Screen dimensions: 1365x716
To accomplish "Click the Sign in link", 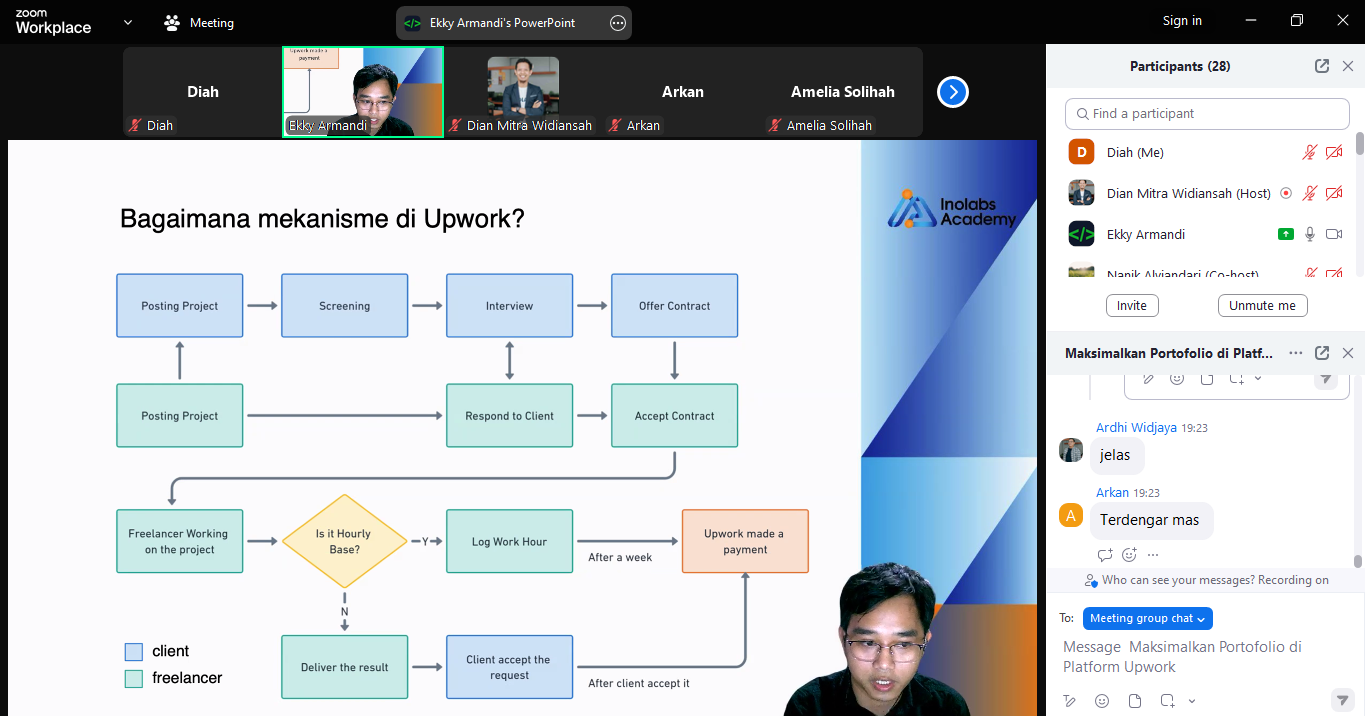I will coord(1182,21).
